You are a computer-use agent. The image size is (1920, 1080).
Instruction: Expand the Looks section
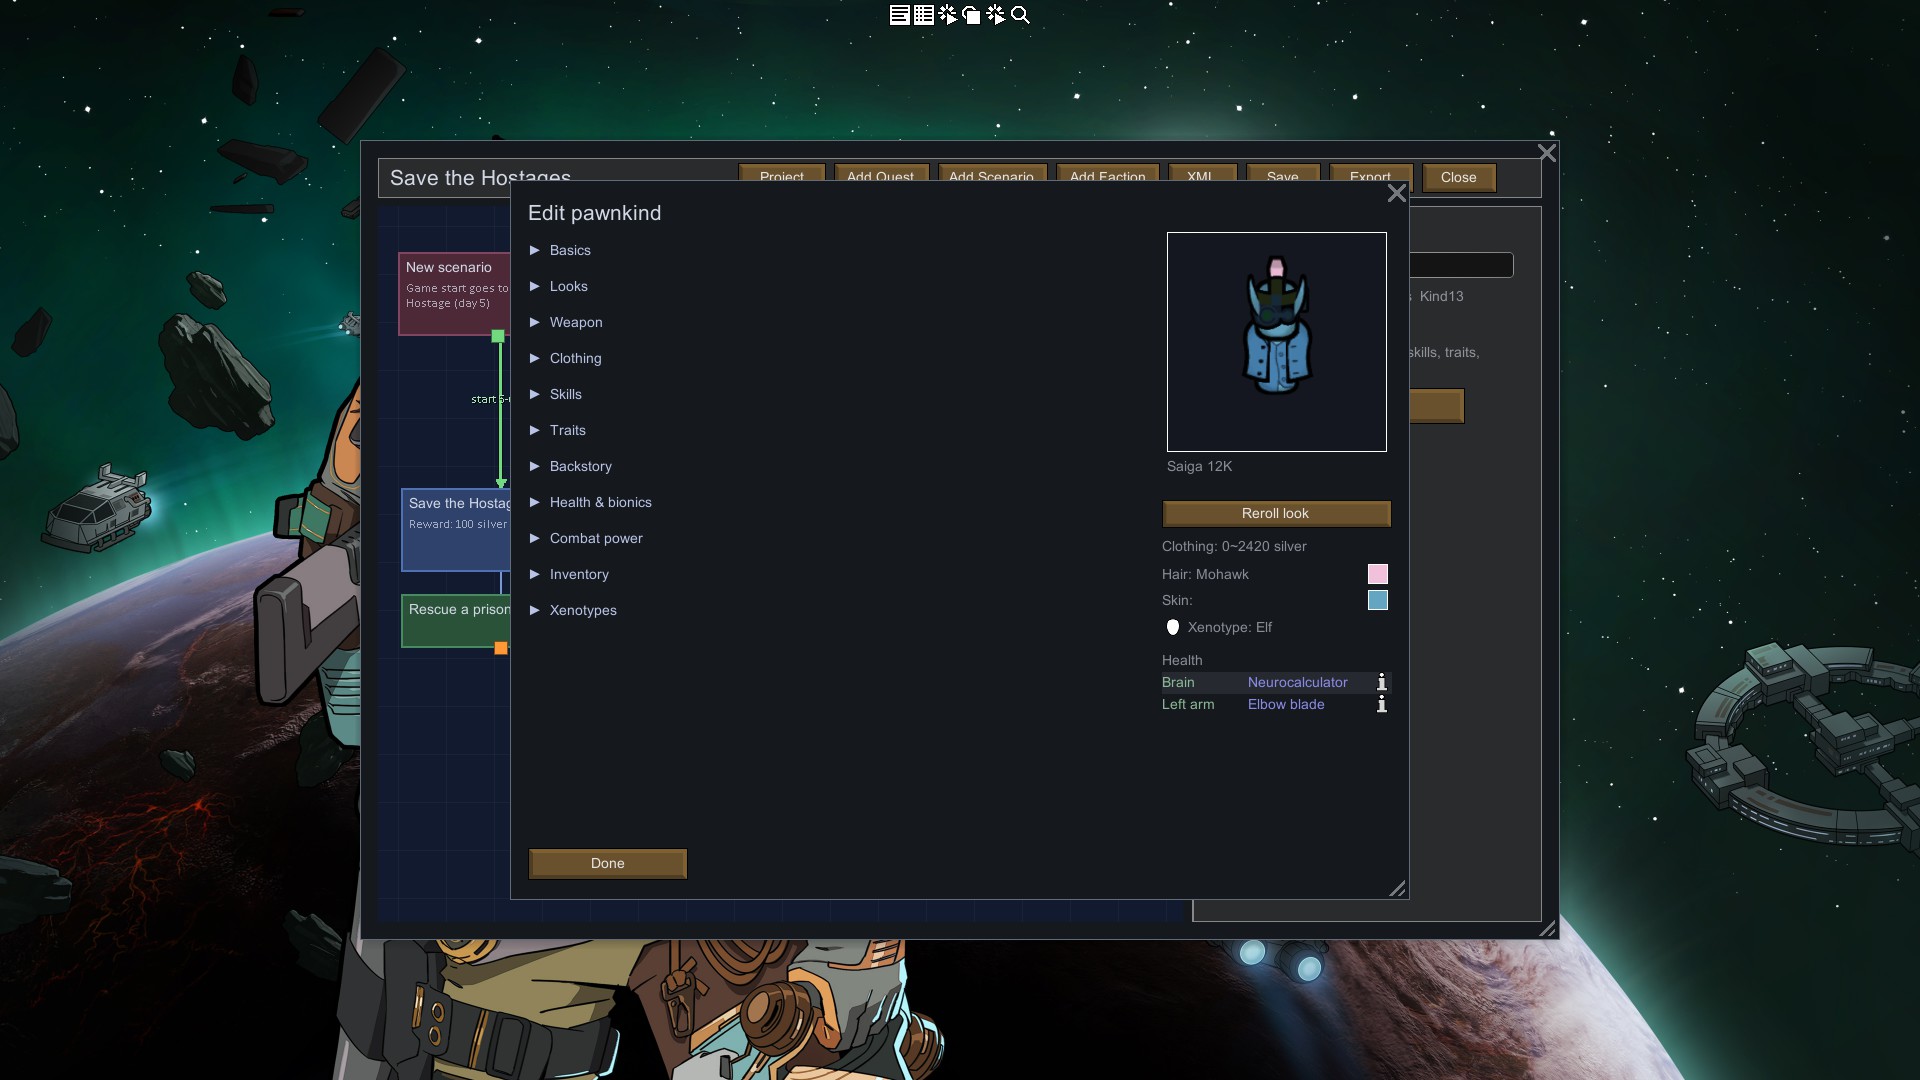[558, 286]
